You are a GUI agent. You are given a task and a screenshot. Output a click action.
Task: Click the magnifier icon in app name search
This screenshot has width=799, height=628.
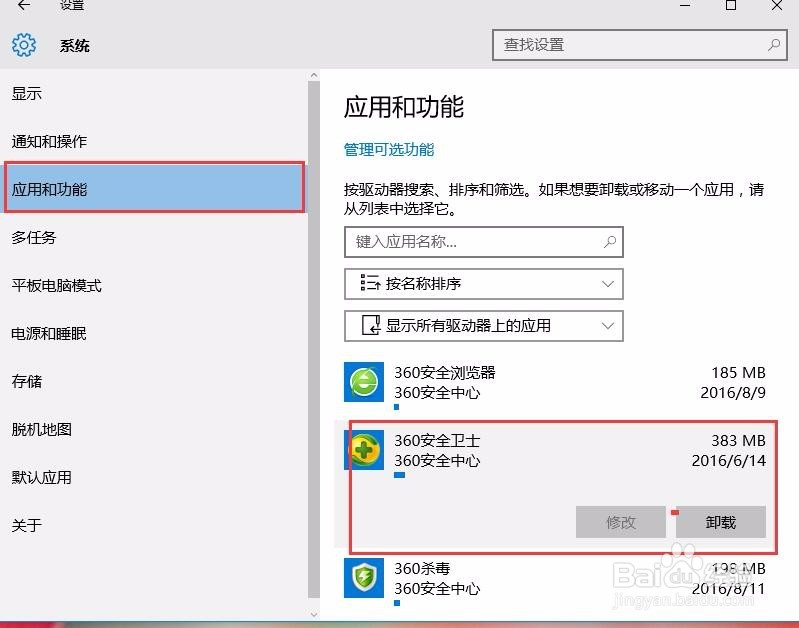point(609,242)
